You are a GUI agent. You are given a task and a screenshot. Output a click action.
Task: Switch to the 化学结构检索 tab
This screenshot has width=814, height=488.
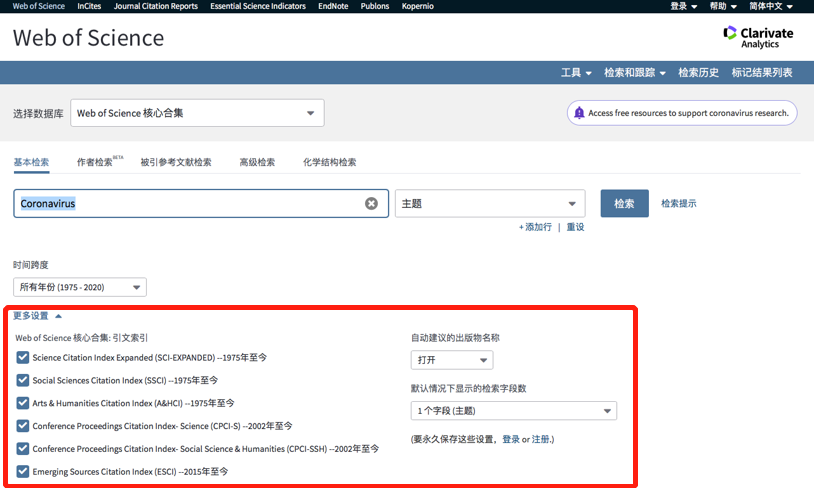(330, 162)
